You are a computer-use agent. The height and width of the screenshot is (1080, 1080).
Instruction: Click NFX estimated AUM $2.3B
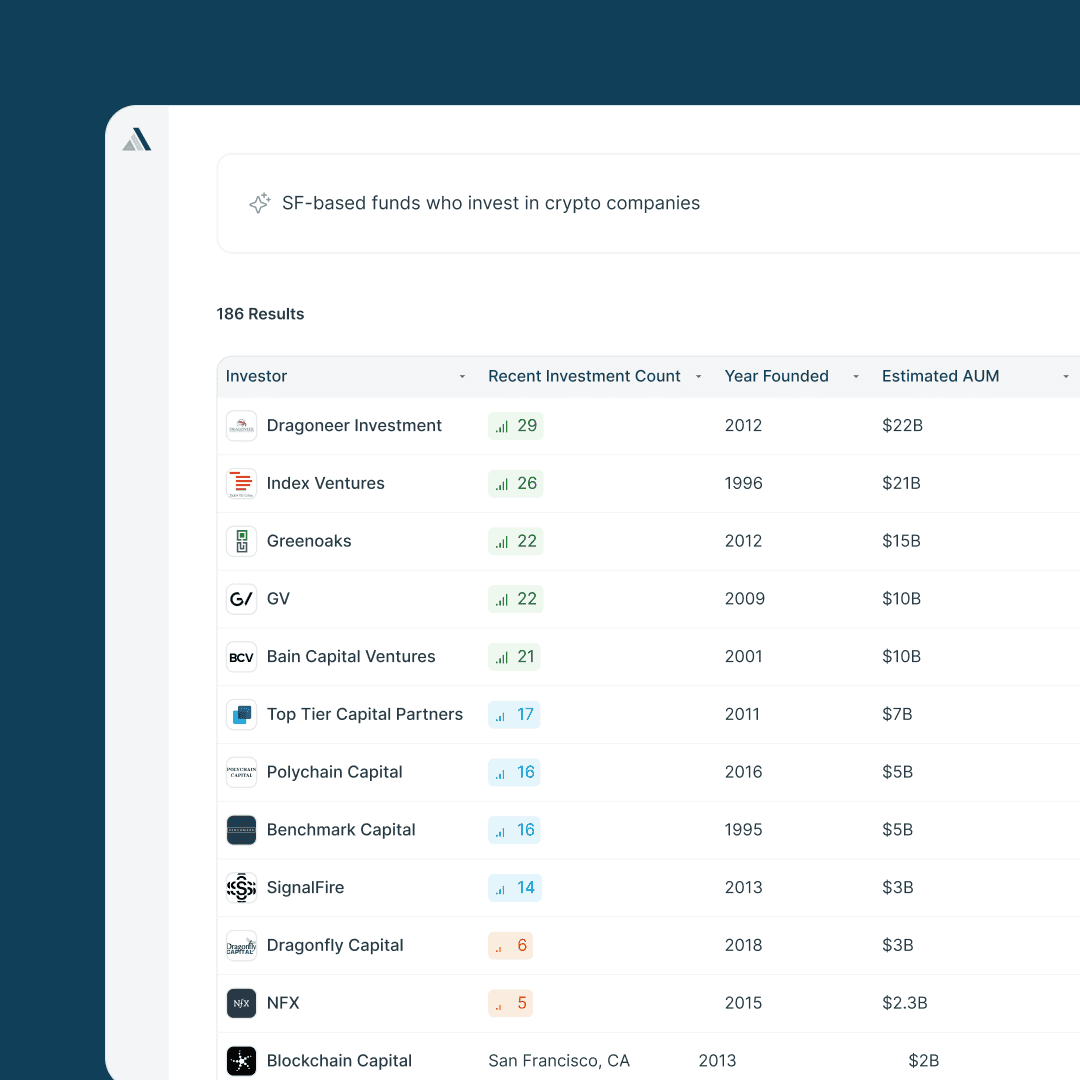point(905,1004)
